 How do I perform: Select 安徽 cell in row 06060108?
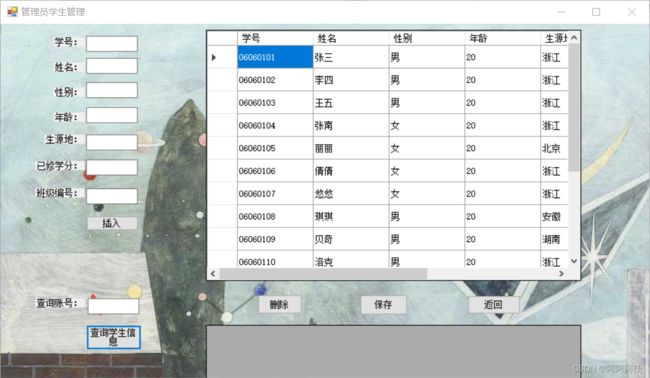[554, 216]
